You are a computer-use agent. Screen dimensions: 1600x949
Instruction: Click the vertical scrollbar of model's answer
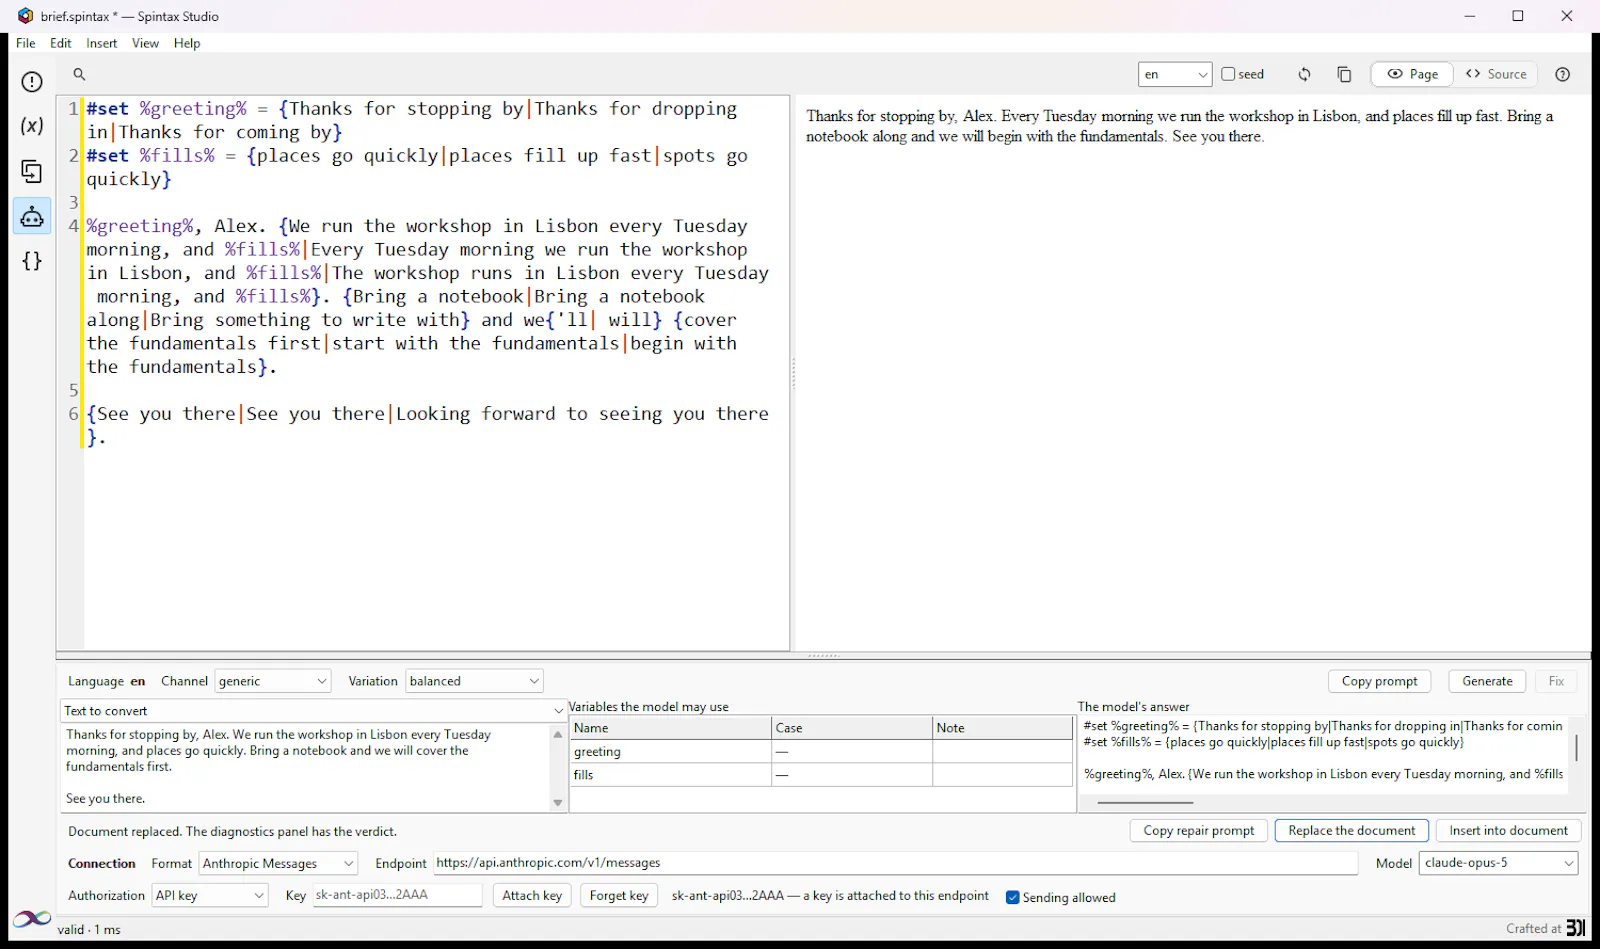point(1576,747)
